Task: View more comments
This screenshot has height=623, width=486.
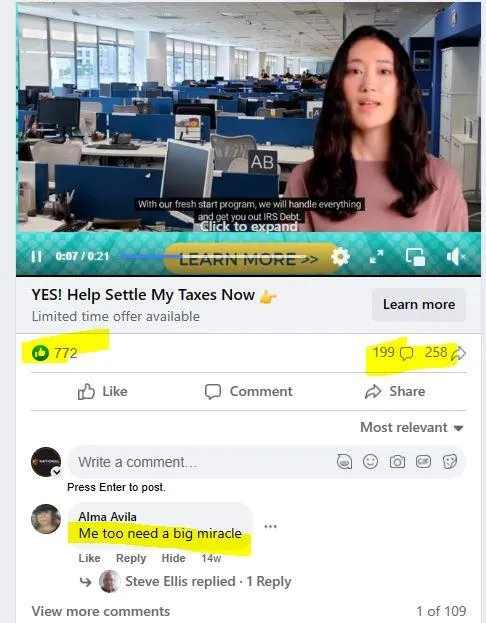Action: [x=101, y=611]
